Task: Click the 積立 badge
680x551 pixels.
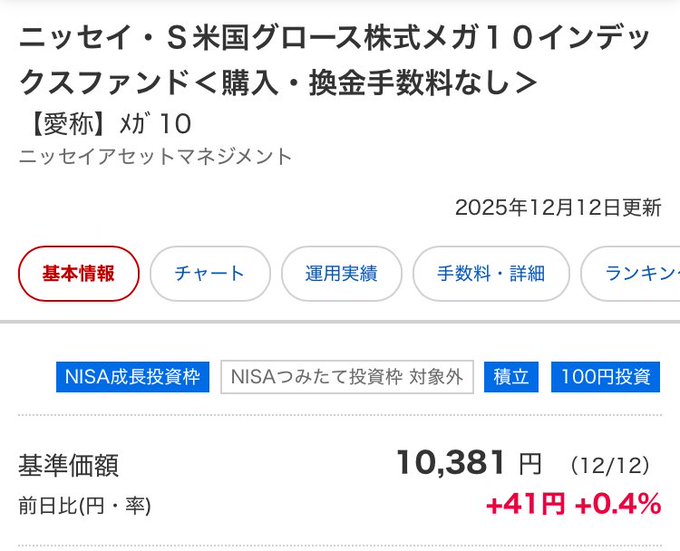Action: [511, 377]
